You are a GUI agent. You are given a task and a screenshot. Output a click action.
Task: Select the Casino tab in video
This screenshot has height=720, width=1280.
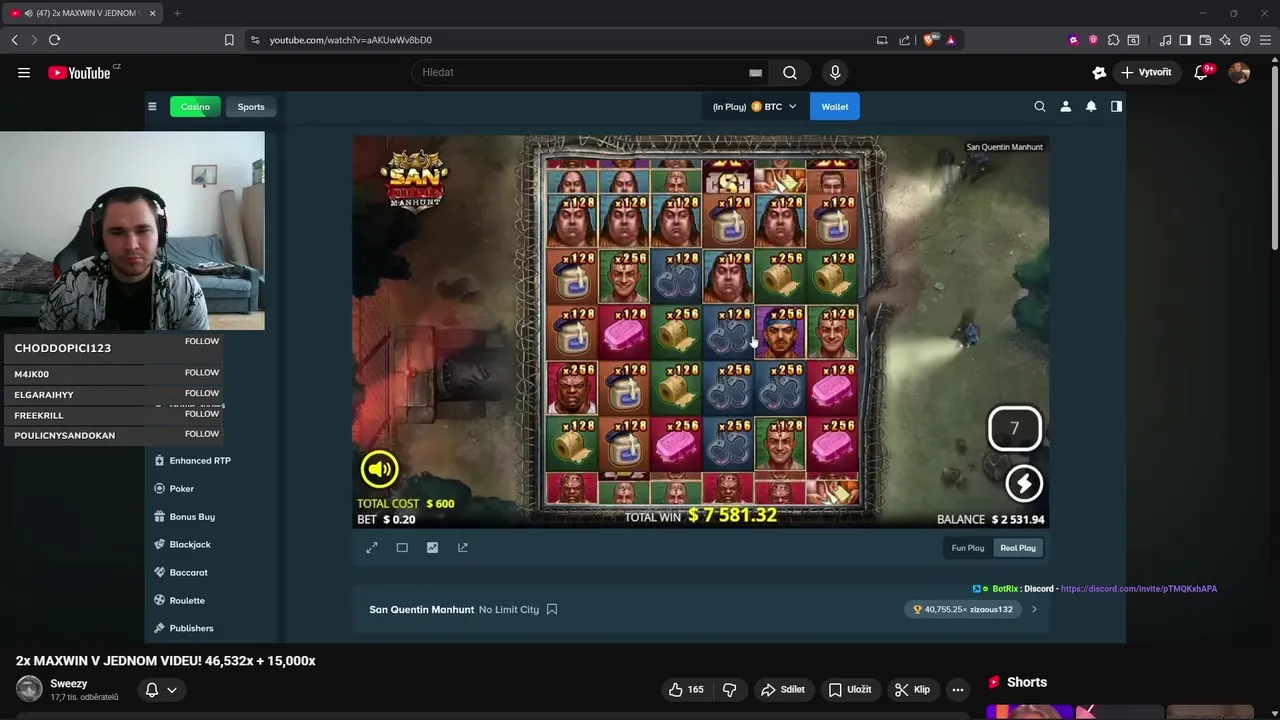pyautogui.click(x=195, y=107)
